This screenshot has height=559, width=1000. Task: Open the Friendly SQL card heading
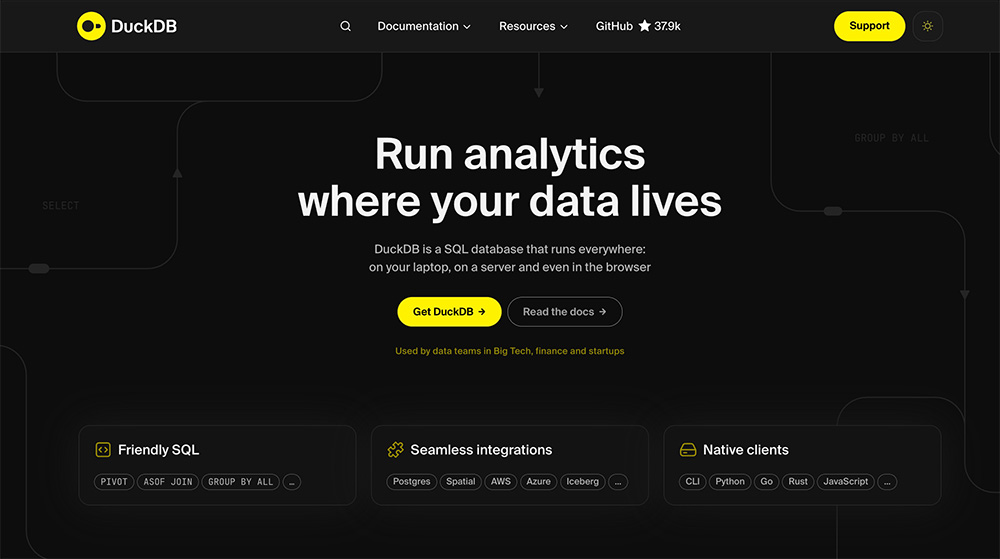158,450
